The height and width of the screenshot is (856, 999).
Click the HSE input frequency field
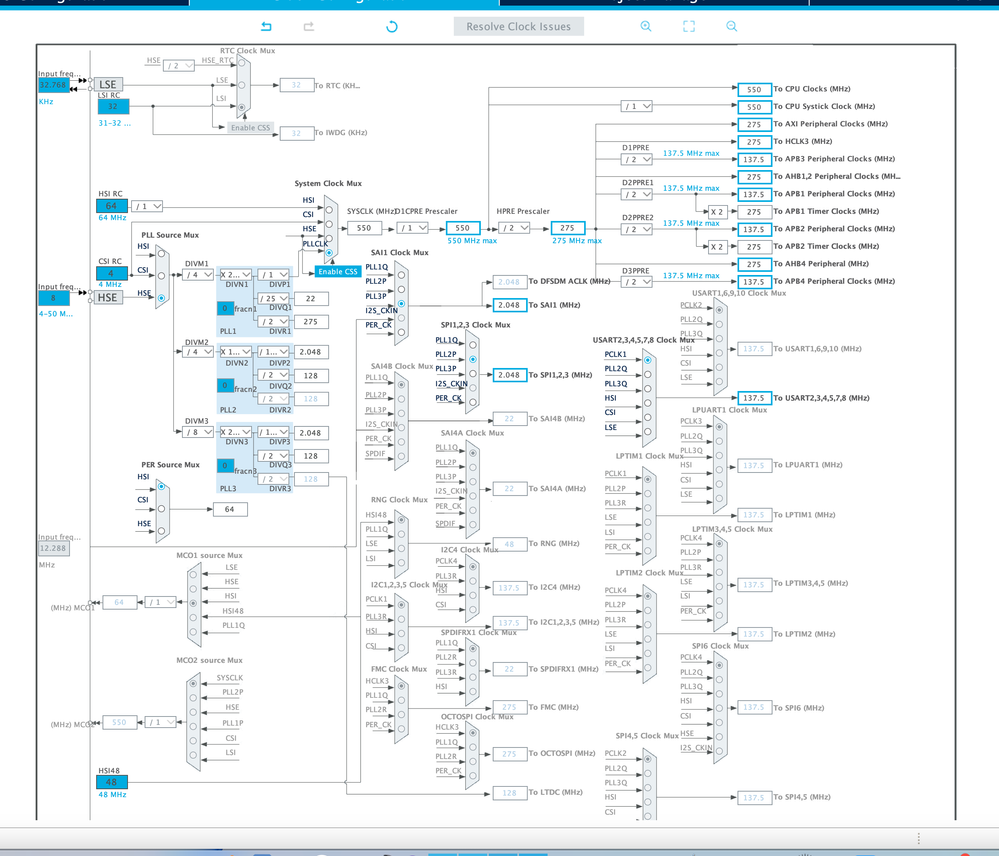coord(54,297)
